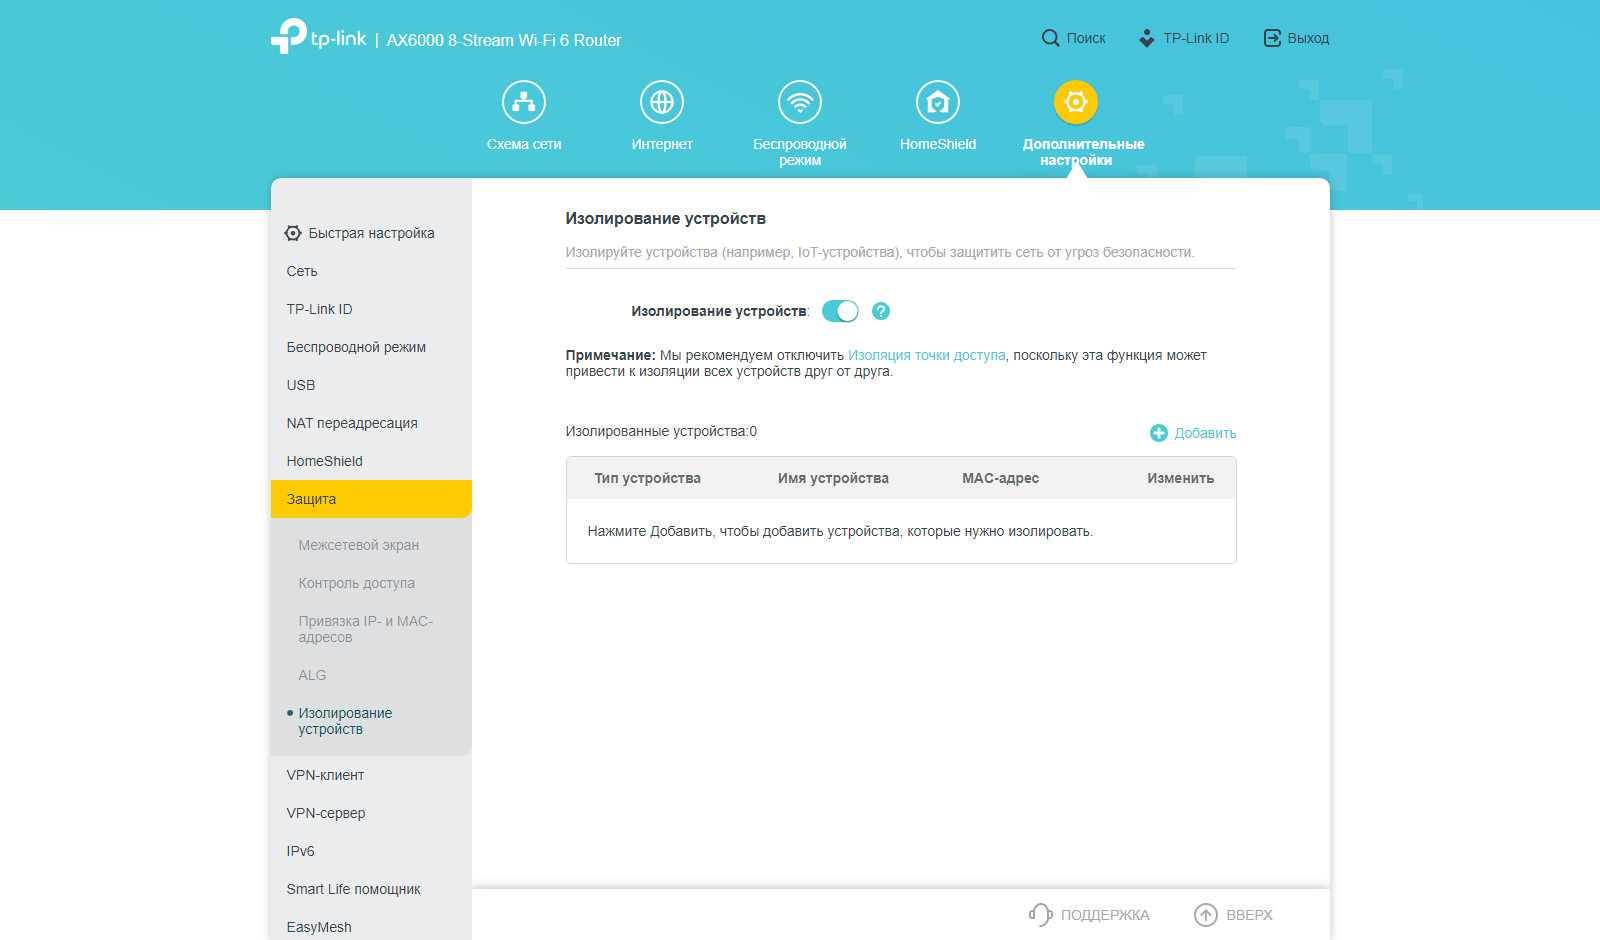Open the USB sidebar section
The height and width of the screenshot is (940, 1600).
[x=371, y=385]
